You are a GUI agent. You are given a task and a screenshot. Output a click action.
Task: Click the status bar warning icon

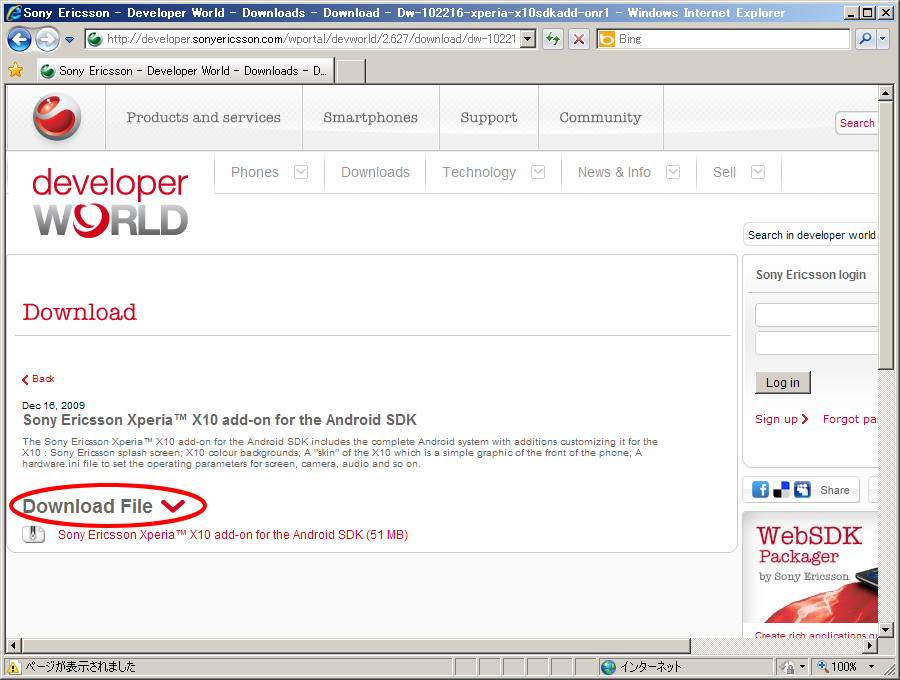coord(13,667)
